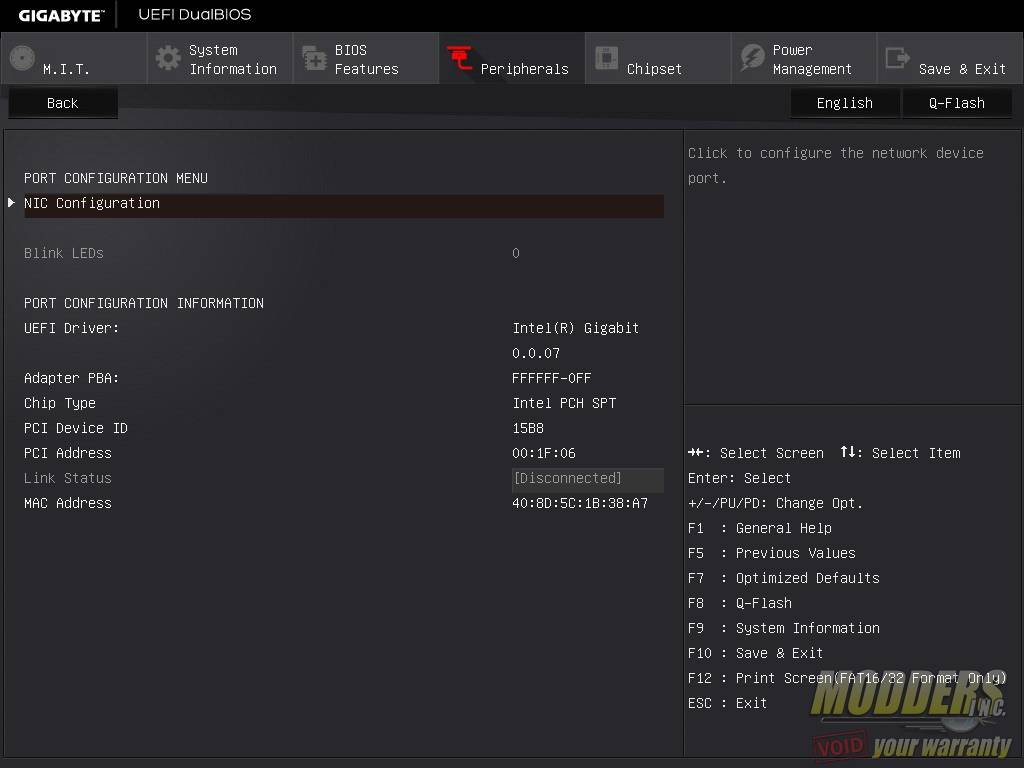This screenshot has height=768, width=1024.
Task: Open the English language selector
Action: pyautogui.click(x=844, y=103)
